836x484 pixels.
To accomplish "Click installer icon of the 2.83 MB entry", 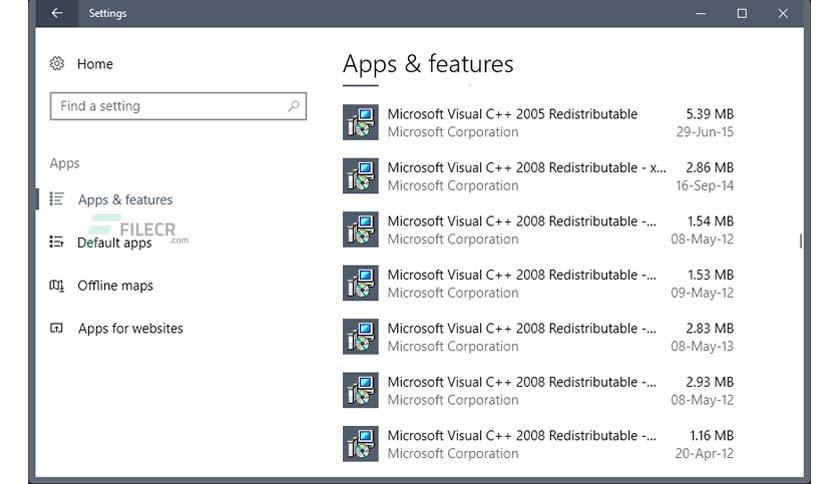I will (x=360, y=337).
